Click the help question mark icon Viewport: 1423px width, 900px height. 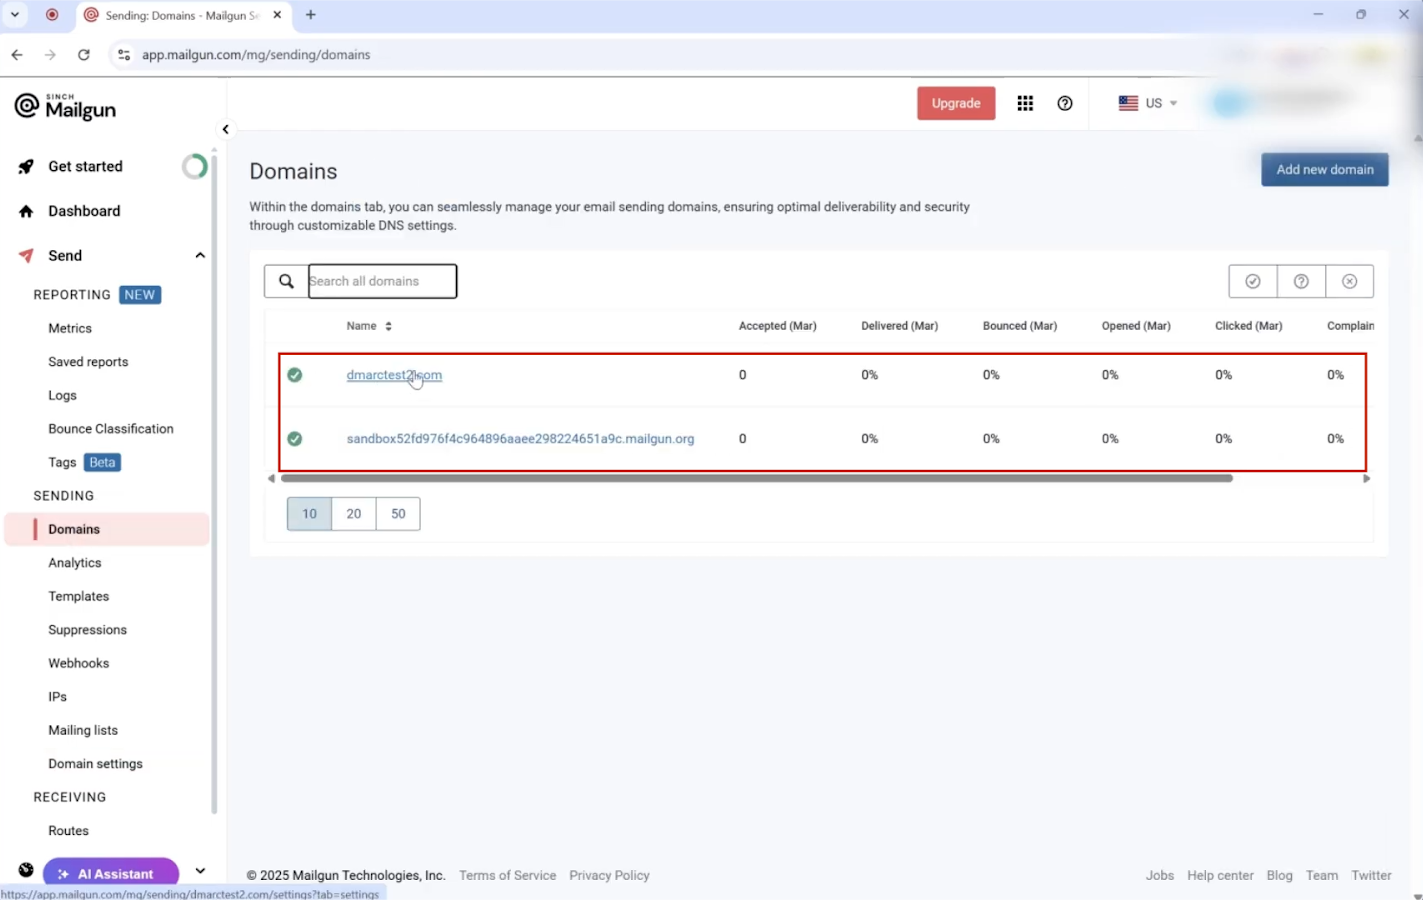pos(1065,103)
